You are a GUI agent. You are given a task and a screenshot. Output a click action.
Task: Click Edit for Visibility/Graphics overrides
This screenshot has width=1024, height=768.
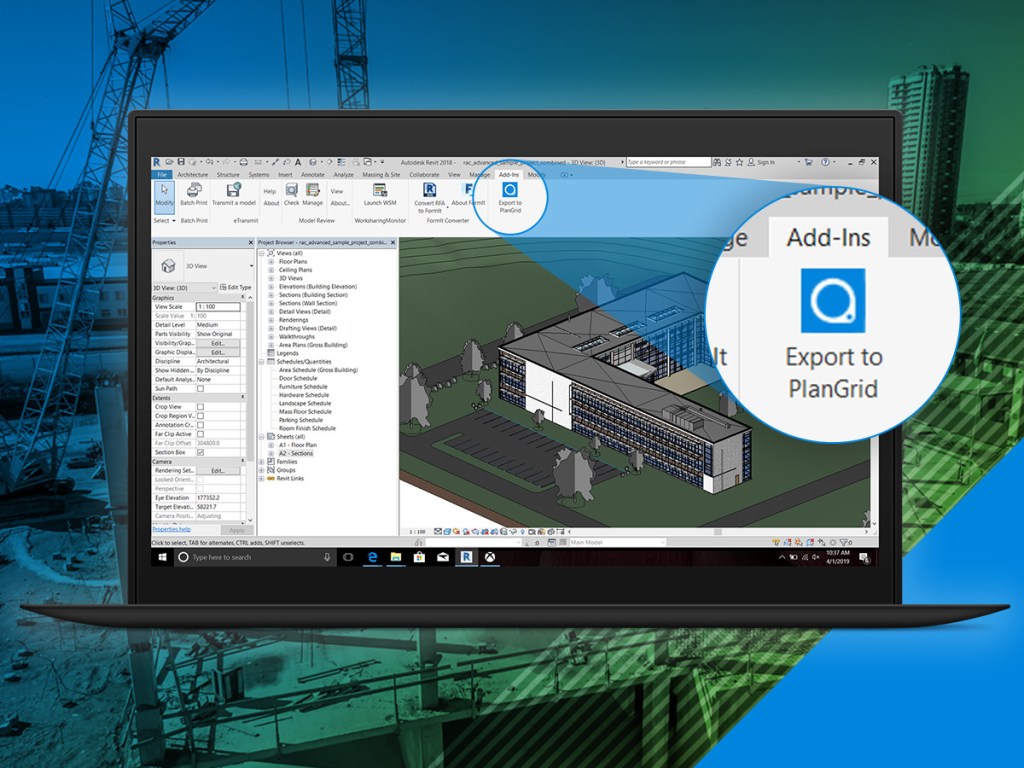(218, 343)
